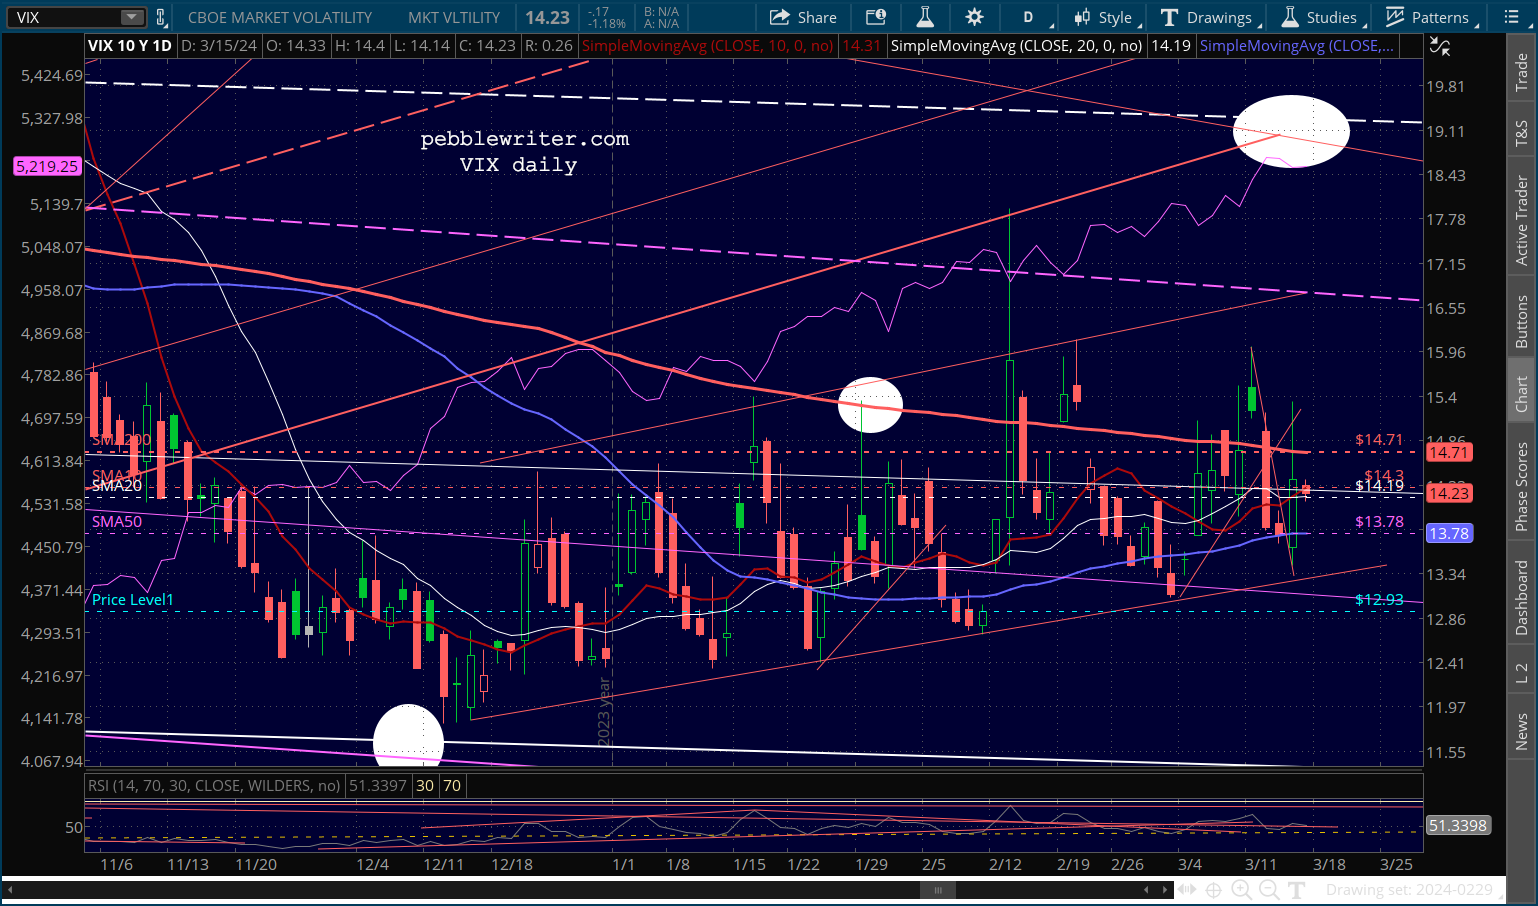Open the symbol link chain icon
This screenshot has width=1538, height=906.
click(160, 17)
